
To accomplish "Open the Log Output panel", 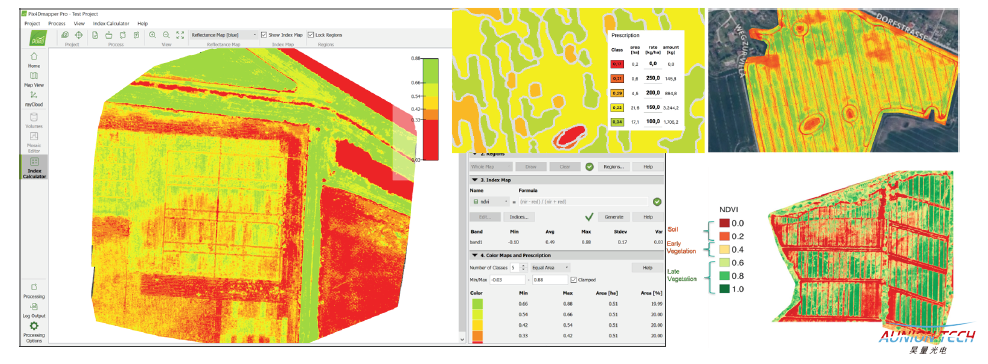I will point(33,310).
